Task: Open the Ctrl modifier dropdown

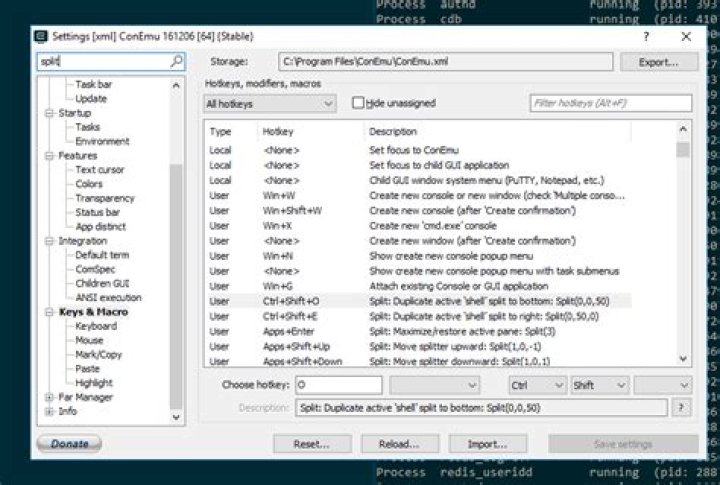Action: tap(537, 385)
